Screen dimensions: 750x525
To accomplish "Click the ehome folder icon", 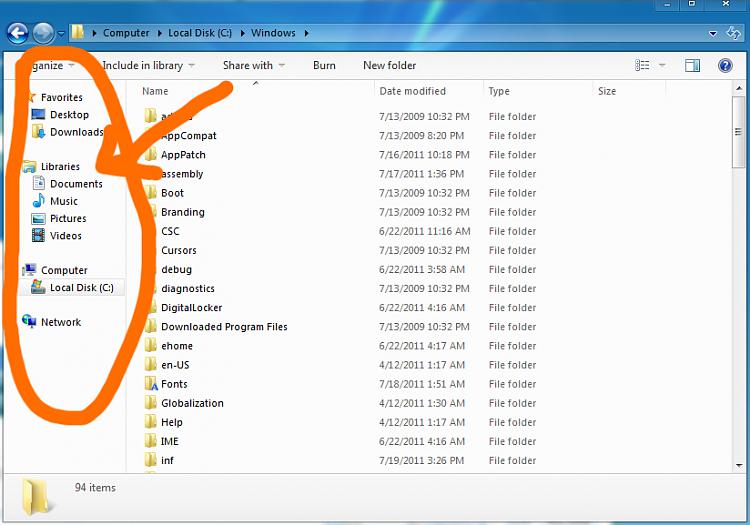I will (x=151, y=345).
